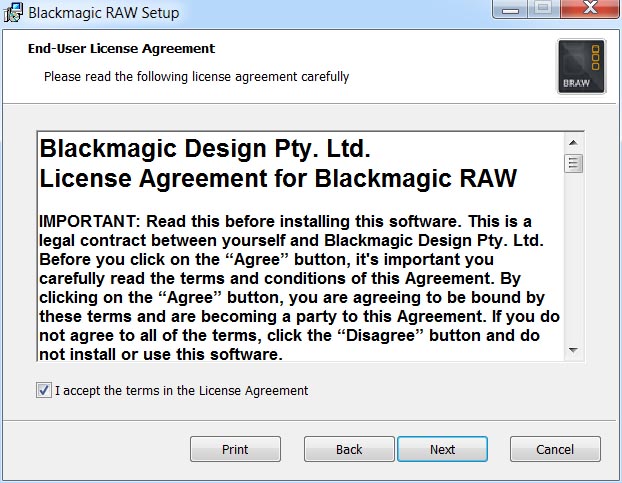Click the BRAW logo icon
The width and height of the screenshot is (622, 483).
pyautogui.click(x=581, y=66)
